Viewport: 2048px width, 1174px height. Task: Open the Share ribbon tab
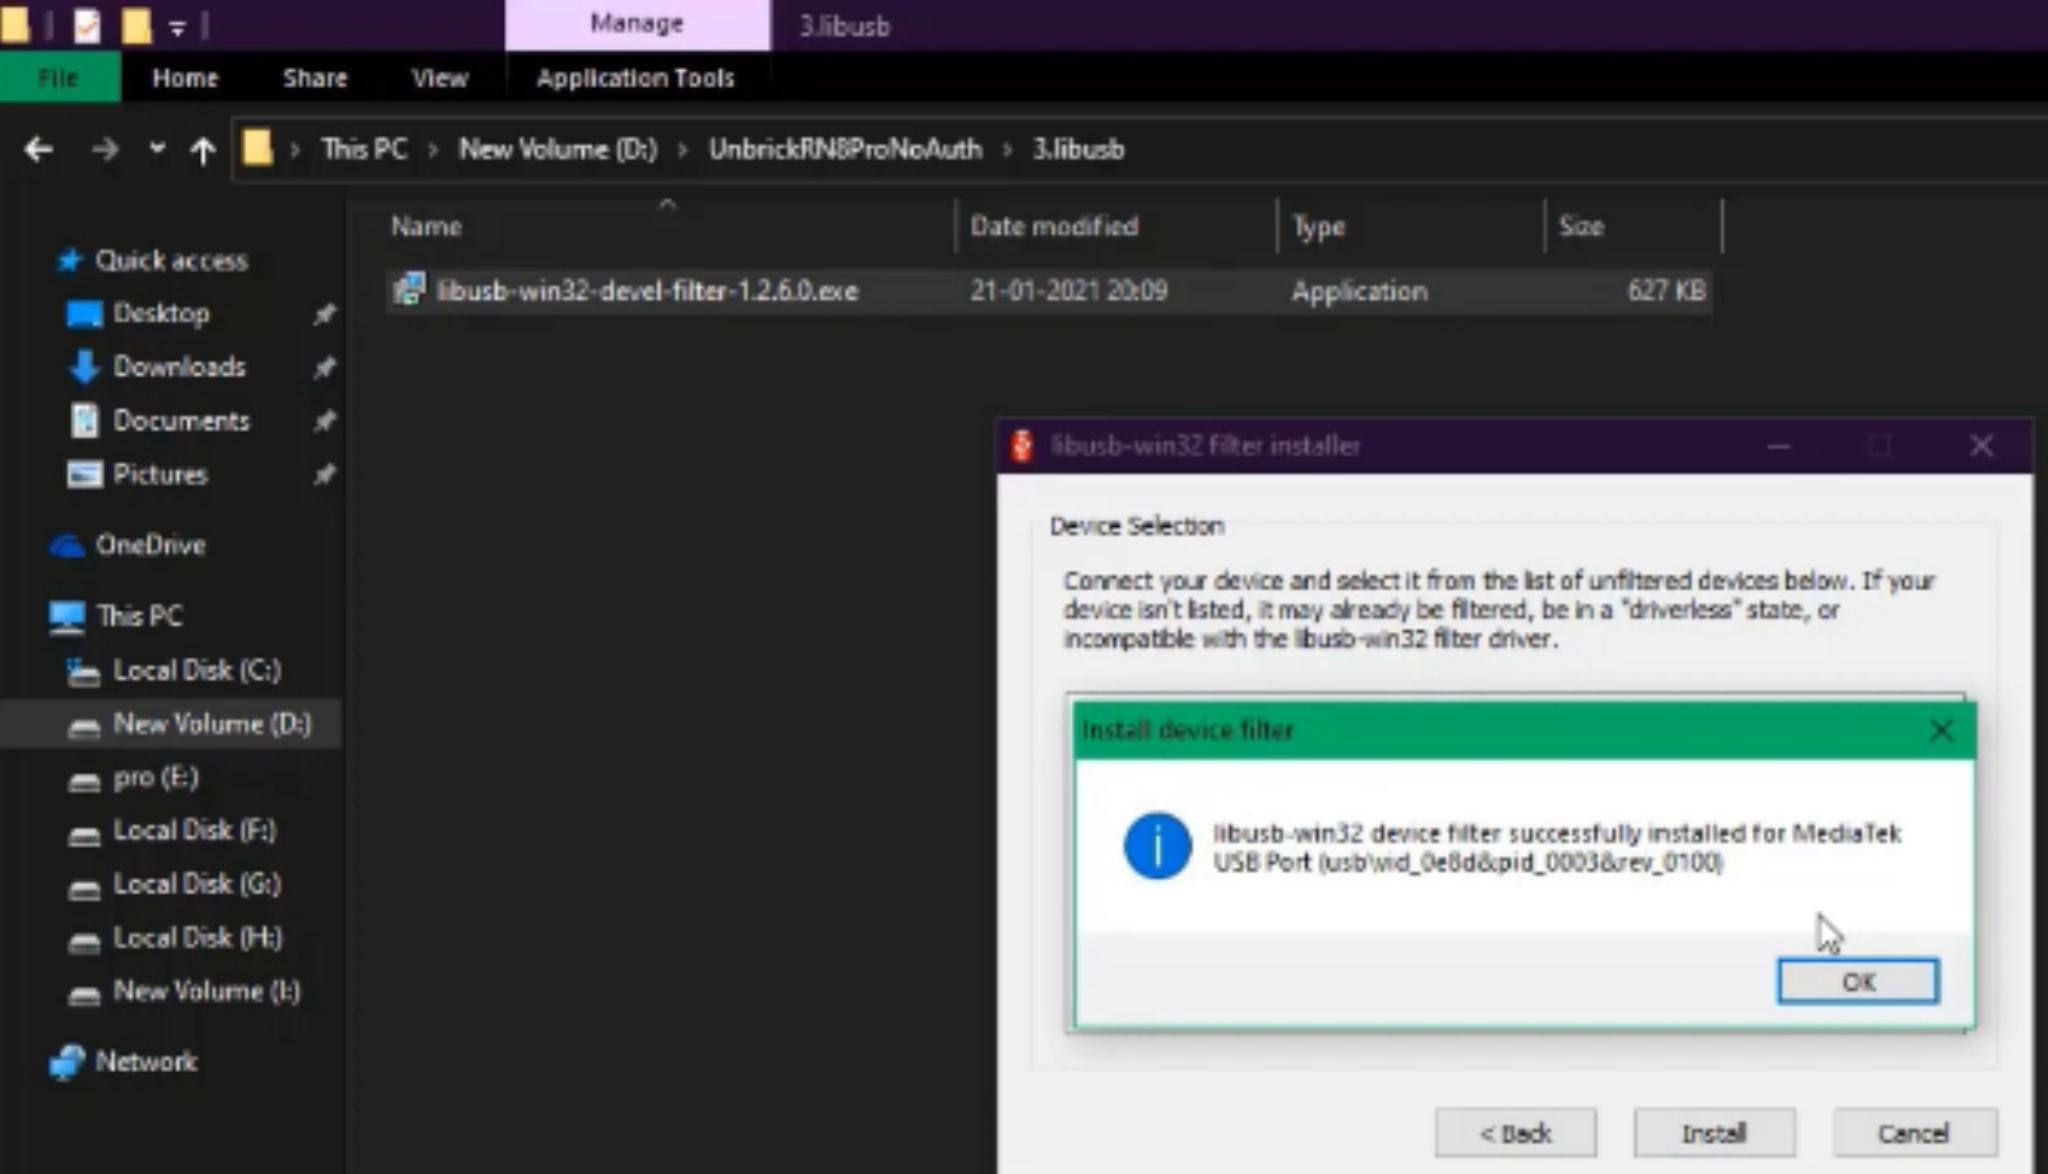[x=314, y=78]
